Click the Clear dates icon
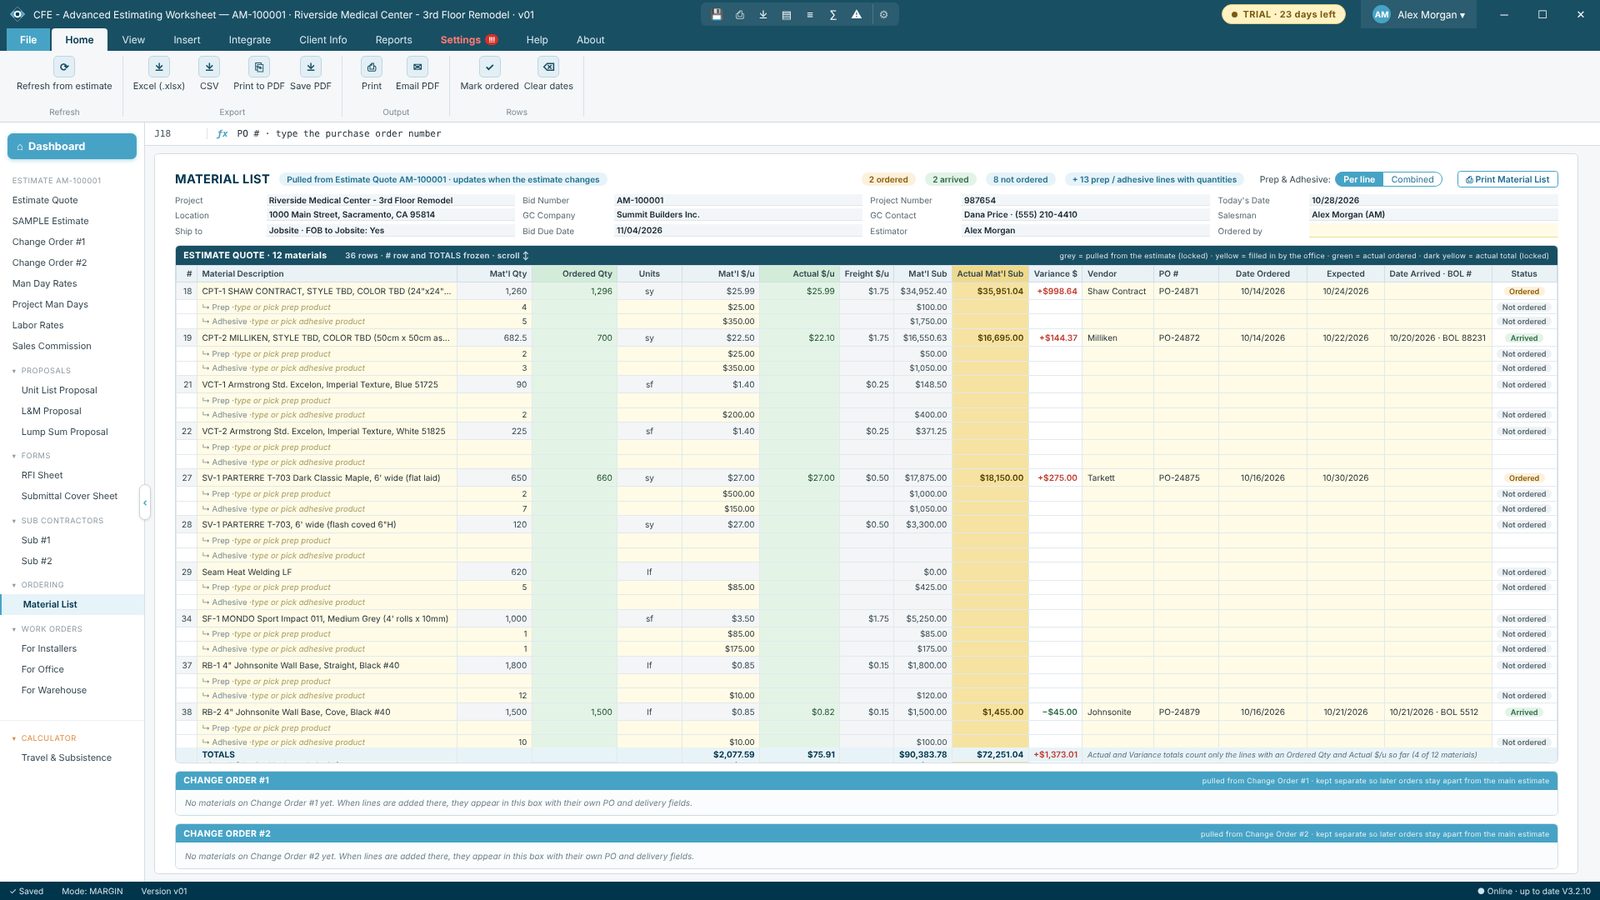This screenshot has width=1600, height=900. (x=548, y=67)
